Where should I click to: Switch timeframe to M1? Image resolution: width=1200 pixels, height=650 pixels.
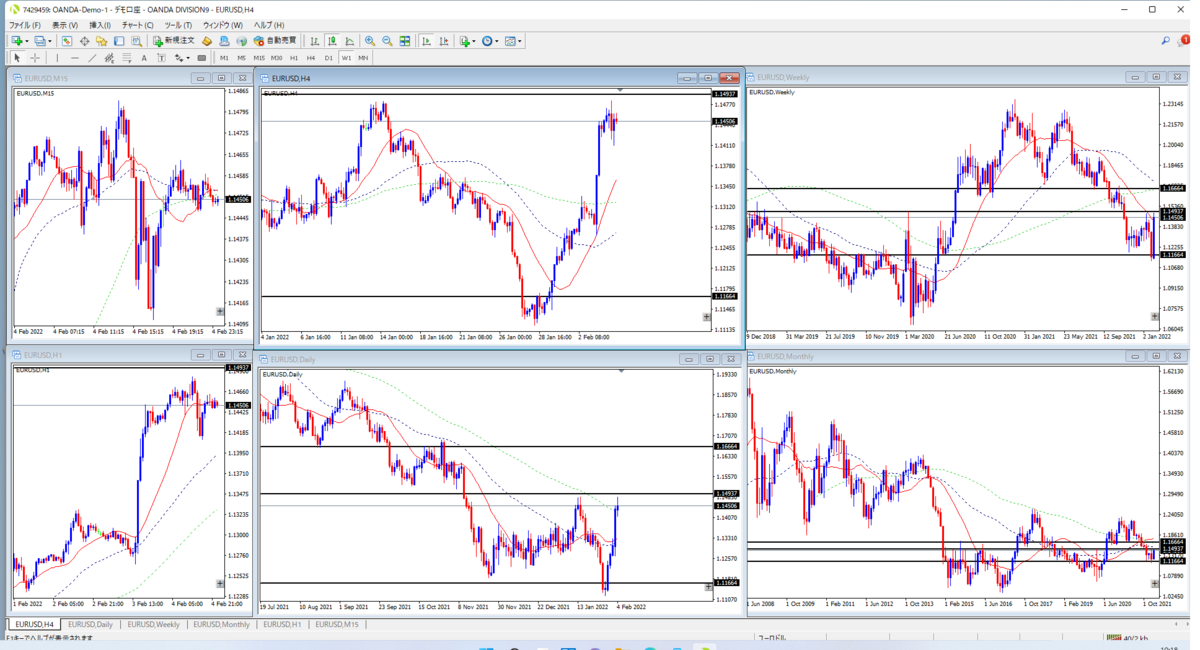tap(225, 58)
